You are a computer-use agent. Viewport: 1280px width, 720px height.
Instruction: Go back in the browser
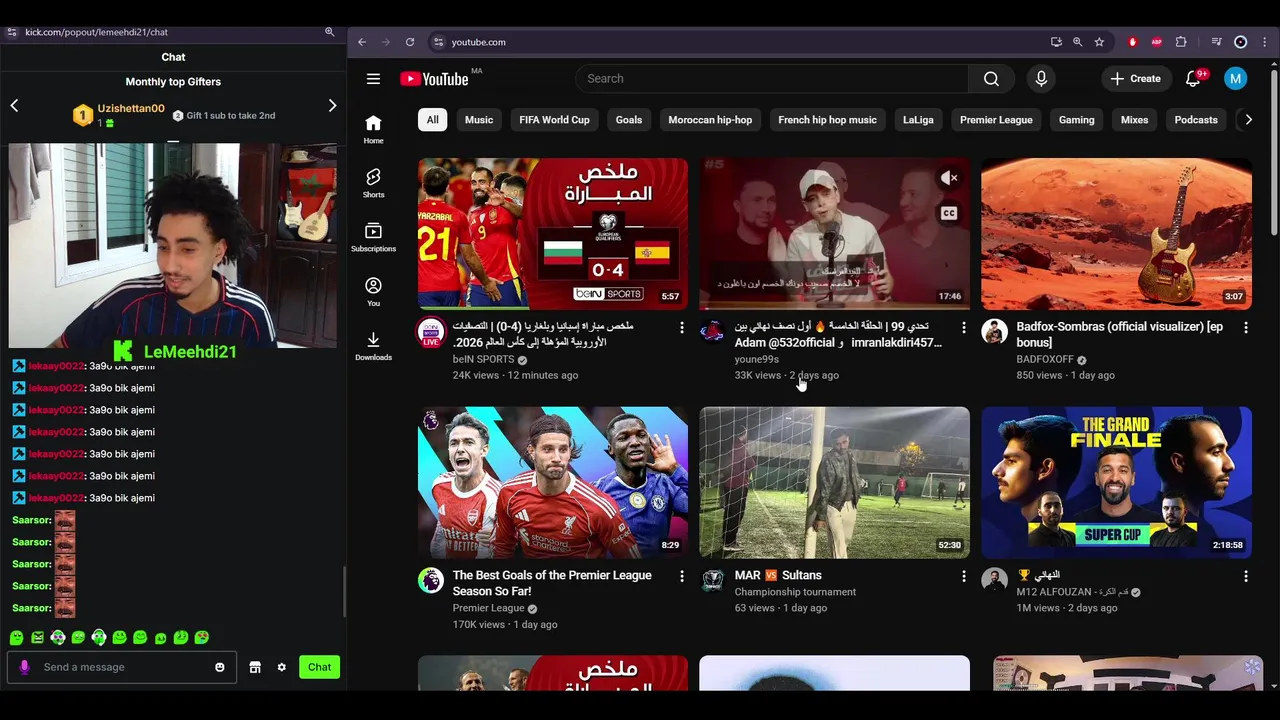click(362, 42)
